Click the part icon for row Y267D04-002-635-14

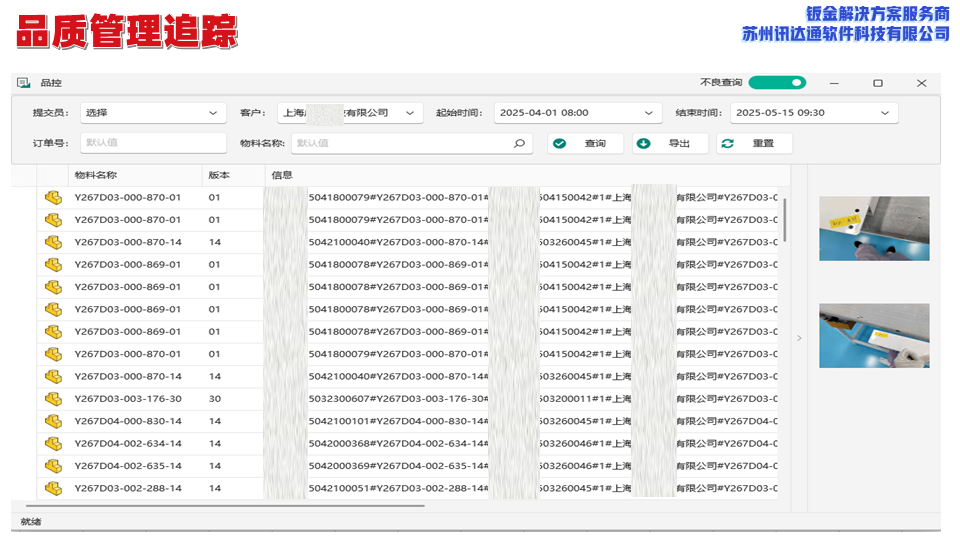53,466
